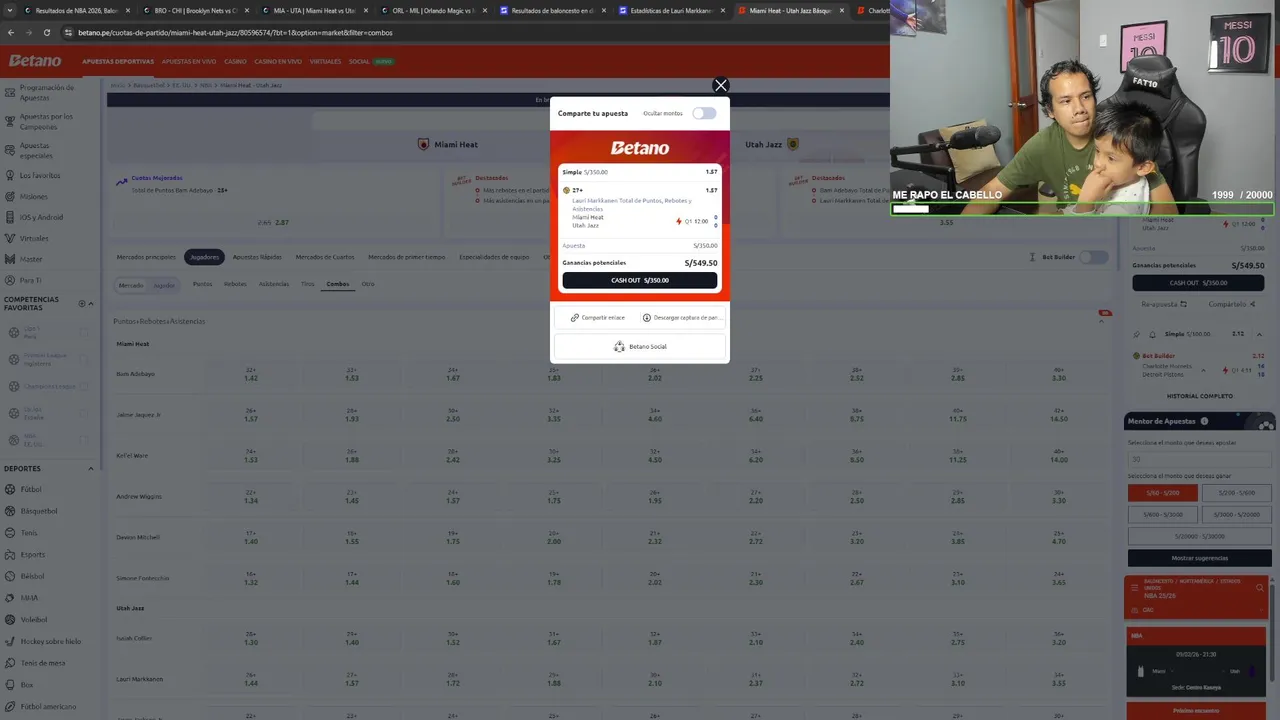Image resolution: width=1280 pixels, height=720 pixels.
Task: Open Social menu item
Action: pyautogui.click(x=359, y=61)
